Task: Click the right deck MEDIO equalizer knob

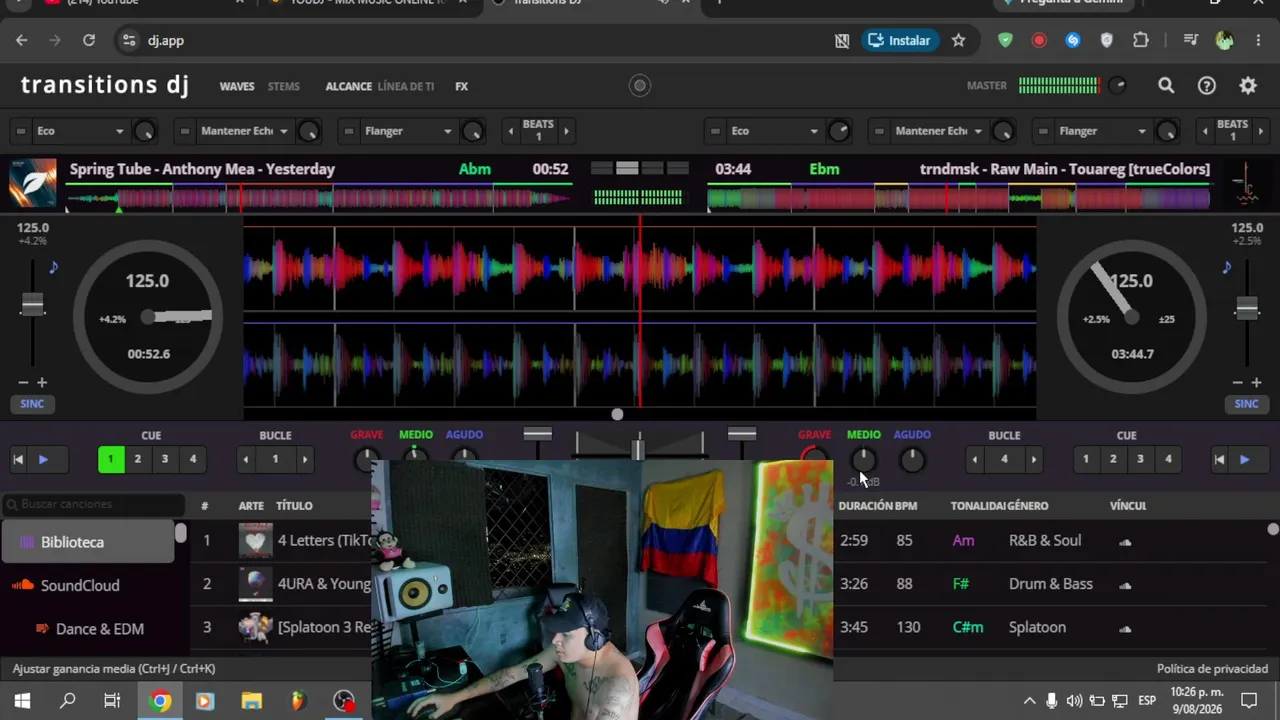Action: (x=863, y=460)
